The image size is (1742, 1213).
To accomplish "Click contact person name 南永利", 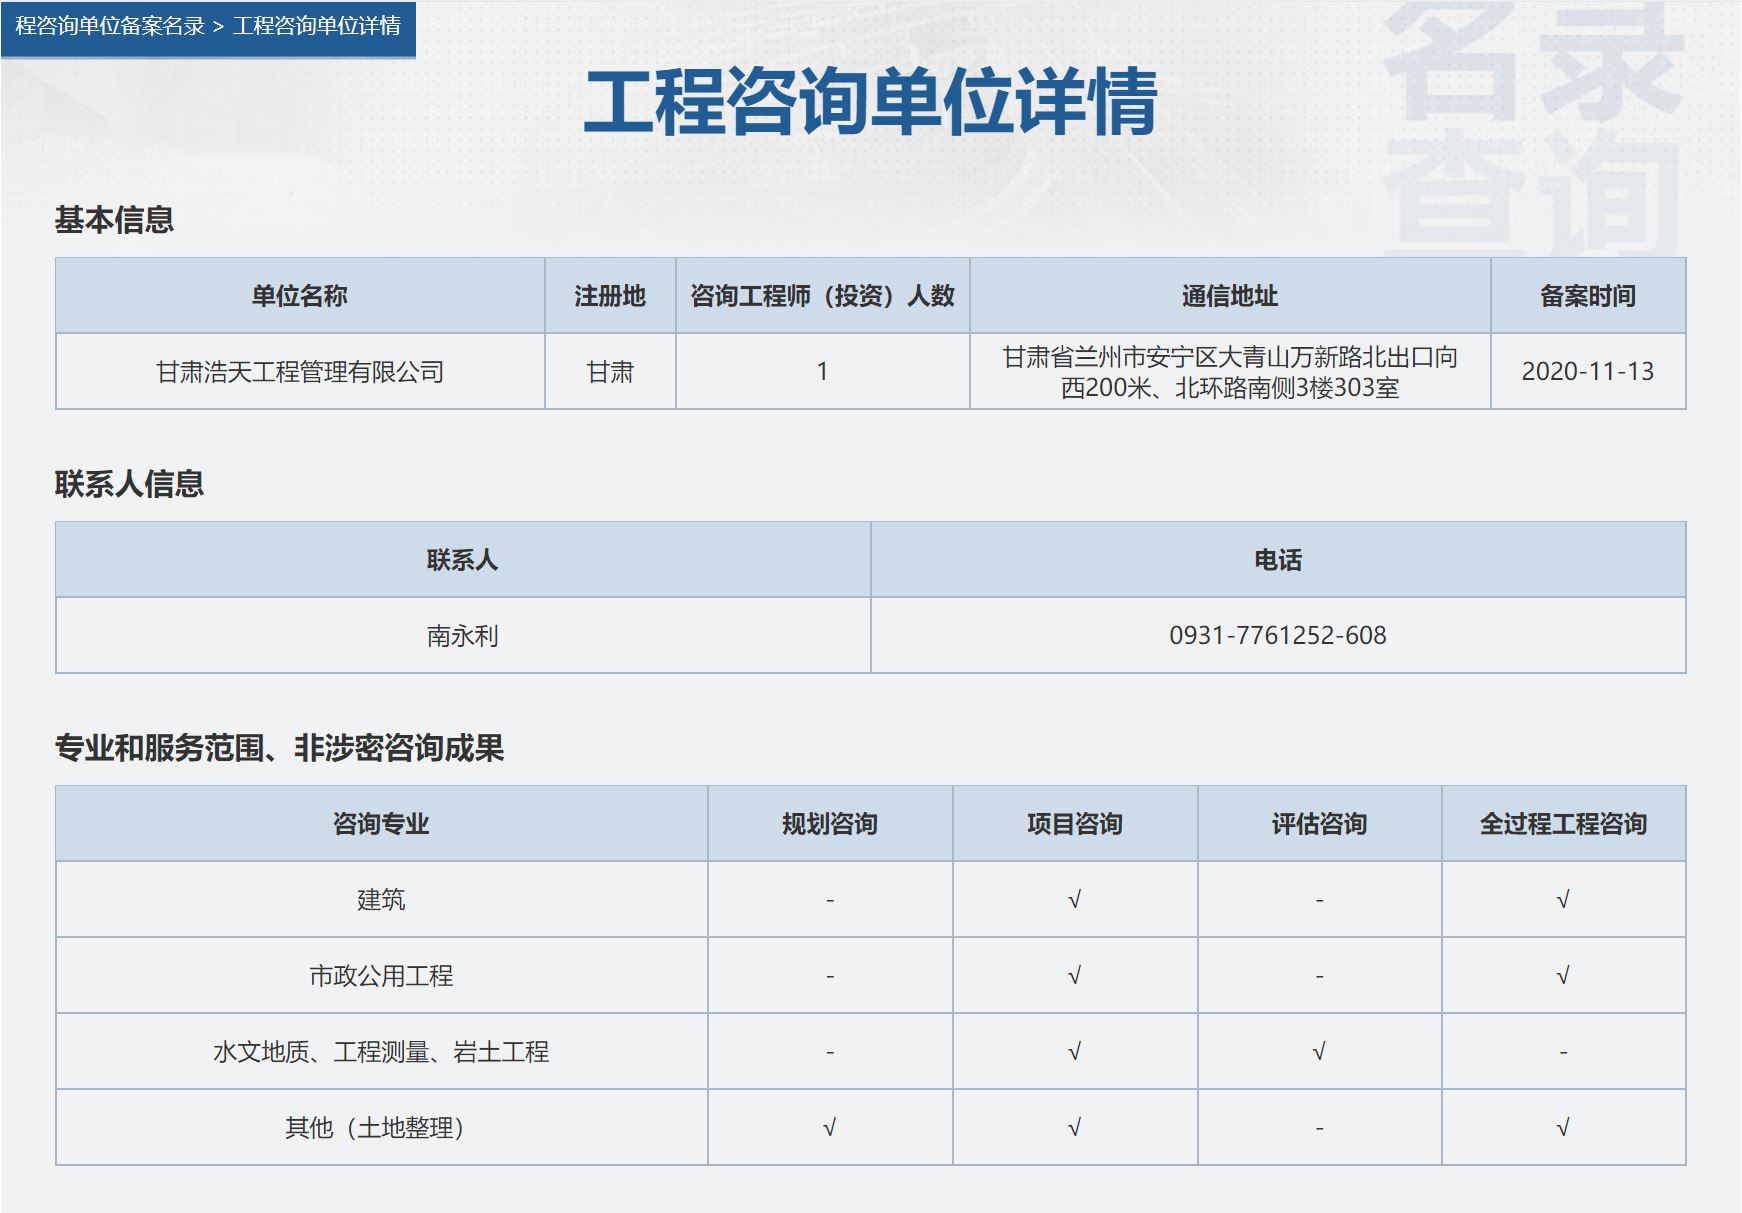I will pyautogui.click(x=462, y=636).
